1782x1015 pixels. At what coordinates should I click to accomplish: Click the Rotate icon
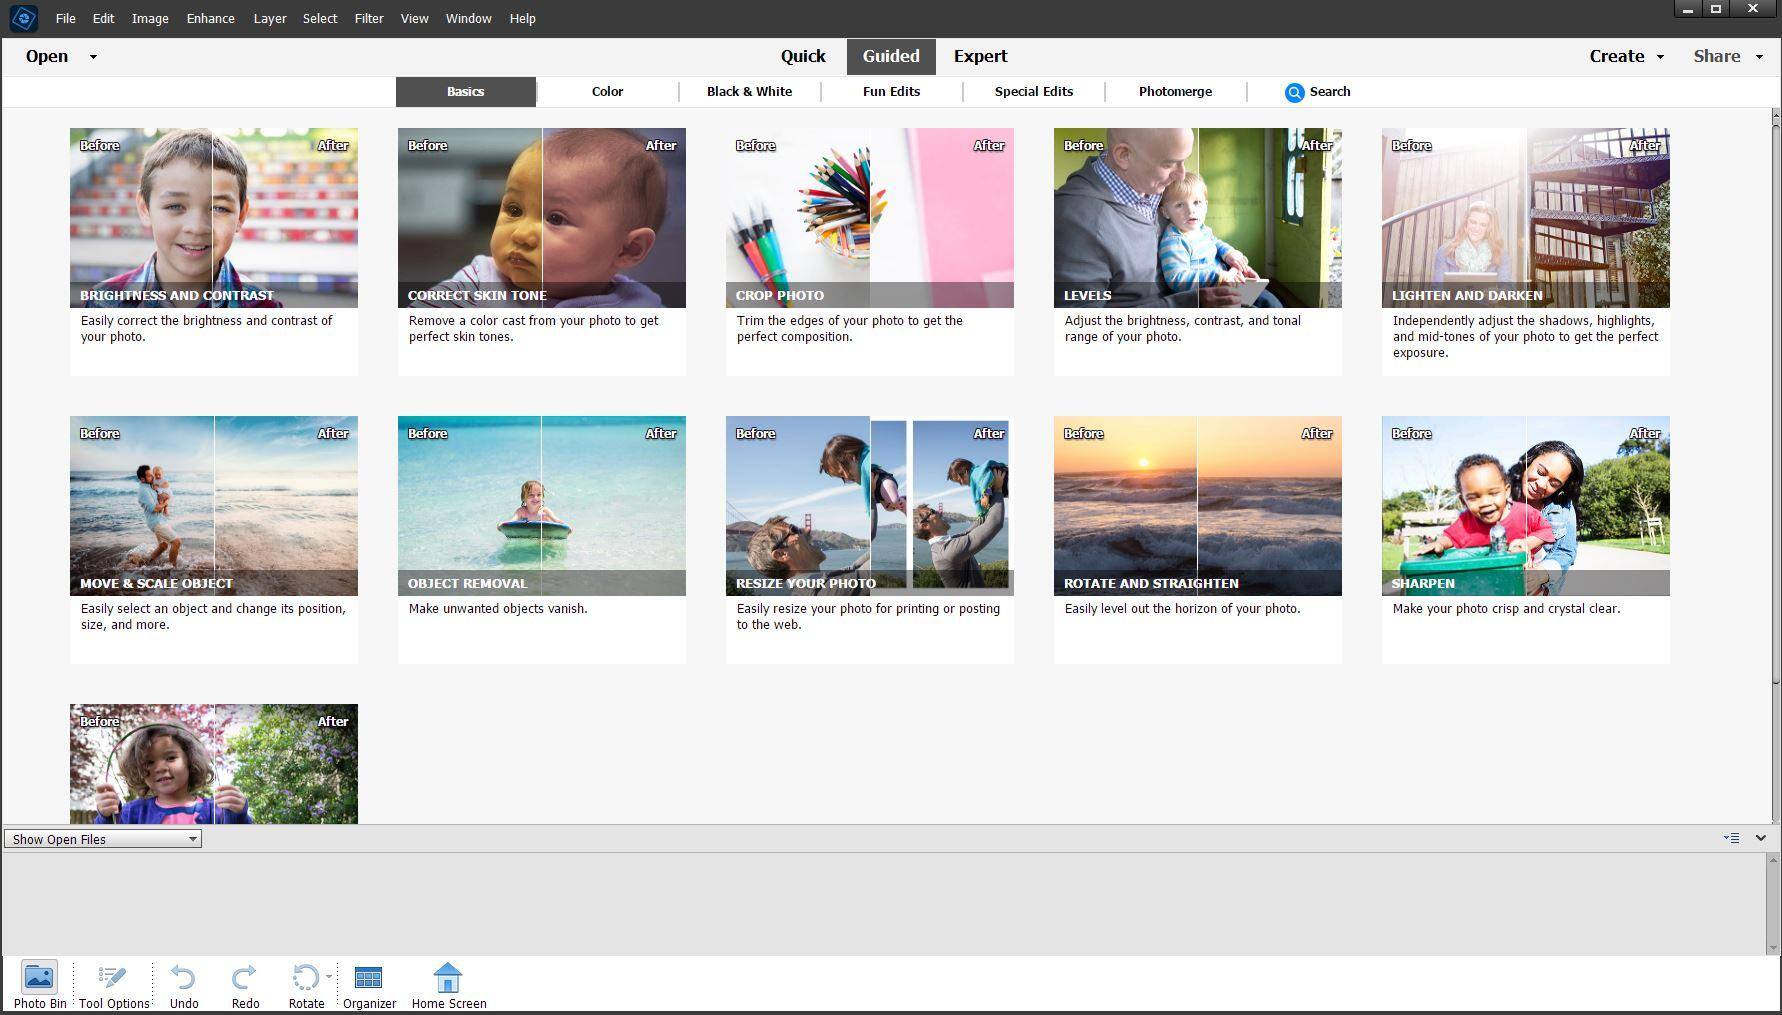(x=304, y=978)
